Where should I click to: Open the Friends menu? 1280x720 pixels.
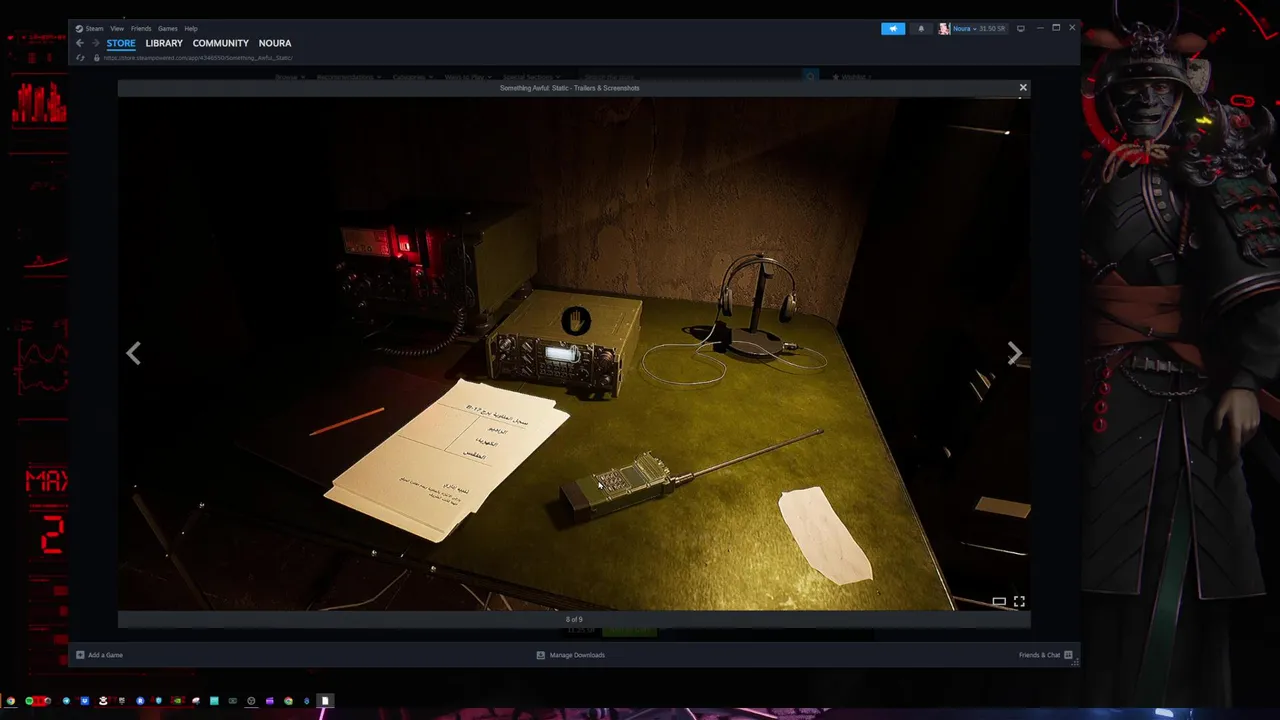pos(141,28)
